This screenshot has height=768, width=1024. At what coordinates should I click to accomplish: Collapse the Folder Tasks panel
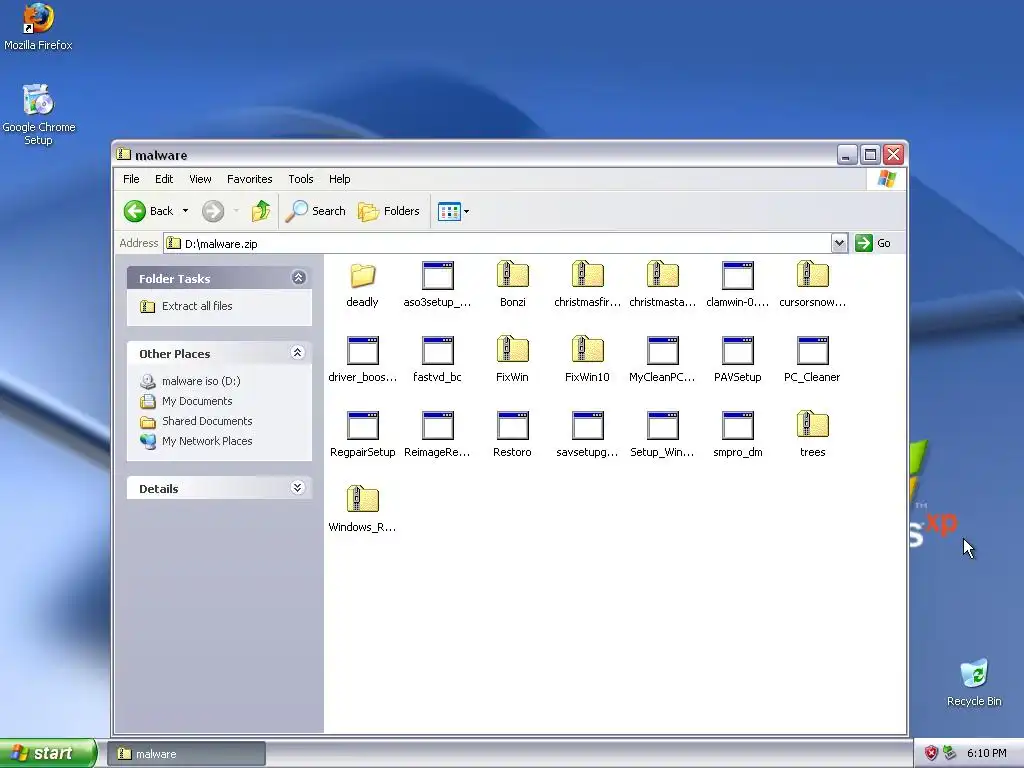(298, 278)
